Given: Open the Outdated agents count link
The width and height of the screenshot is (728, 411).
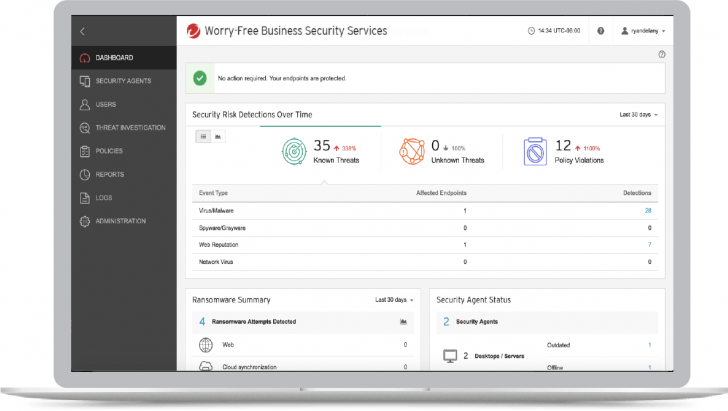Looking at the screenshot, I should [650, 345].
